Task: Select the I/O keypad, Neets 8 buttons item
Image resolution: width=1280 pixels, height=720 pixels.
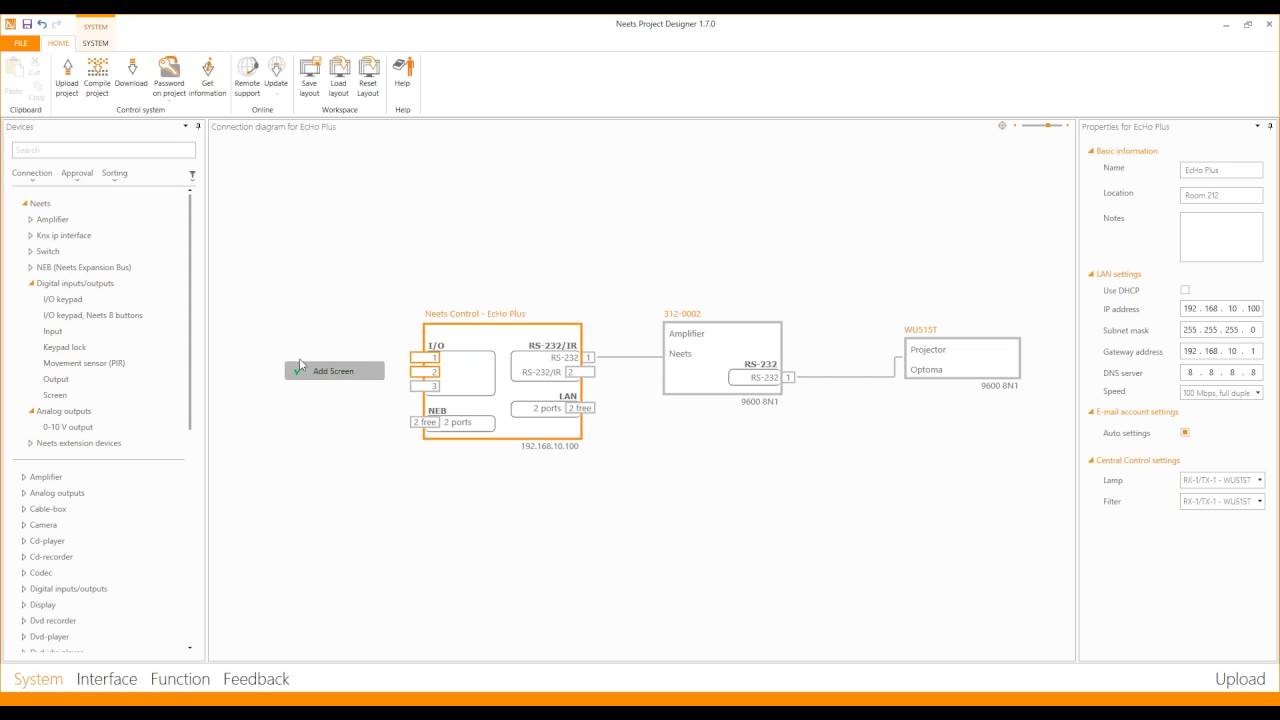Action: coord(93,315)
